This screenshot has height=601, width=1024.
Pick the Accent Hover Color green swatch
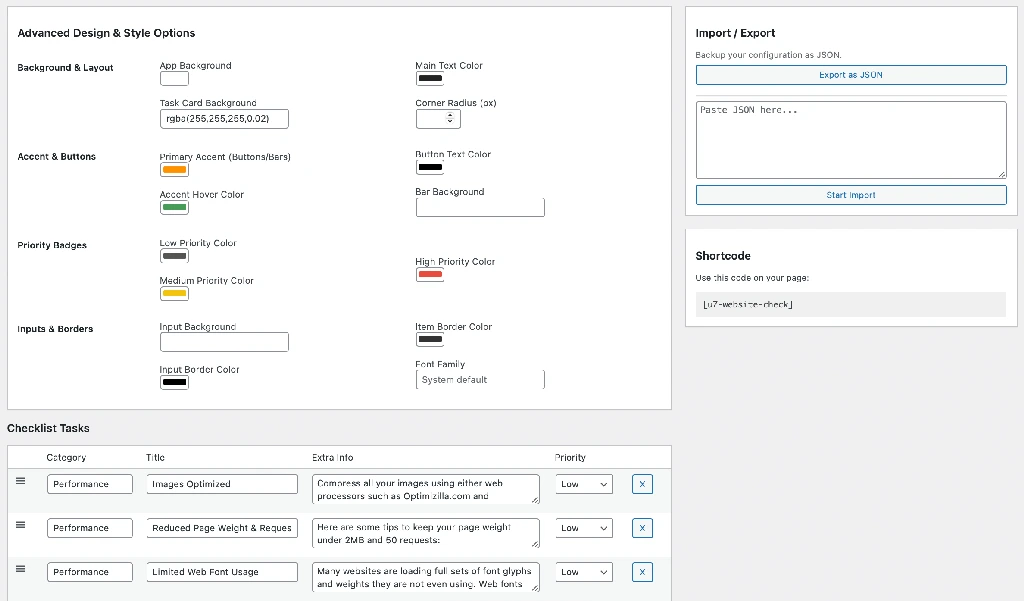(174, 207)
